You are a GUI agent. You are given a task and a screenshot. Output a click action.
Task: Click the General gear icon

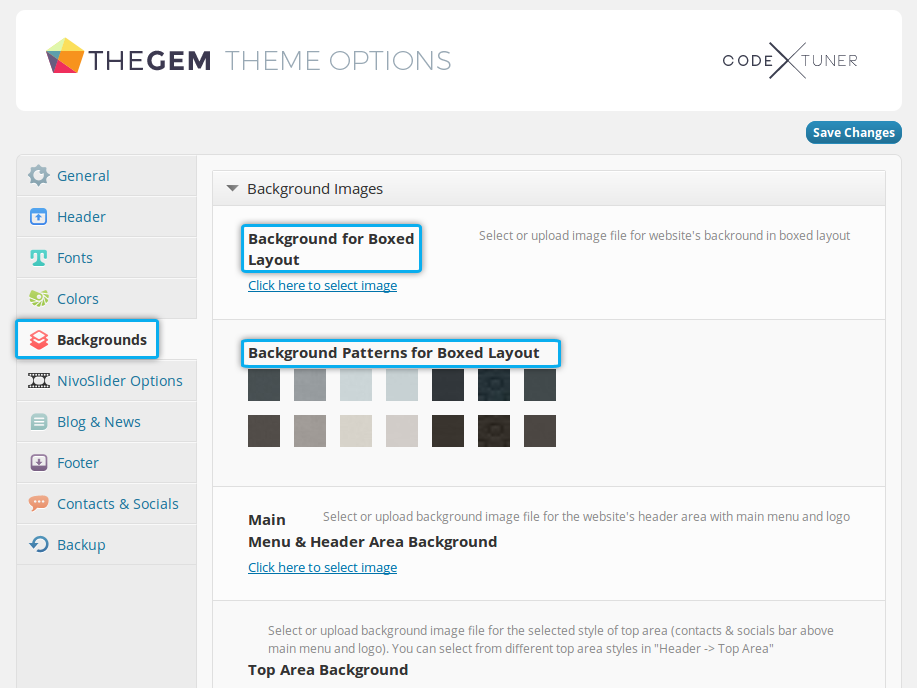39,176
